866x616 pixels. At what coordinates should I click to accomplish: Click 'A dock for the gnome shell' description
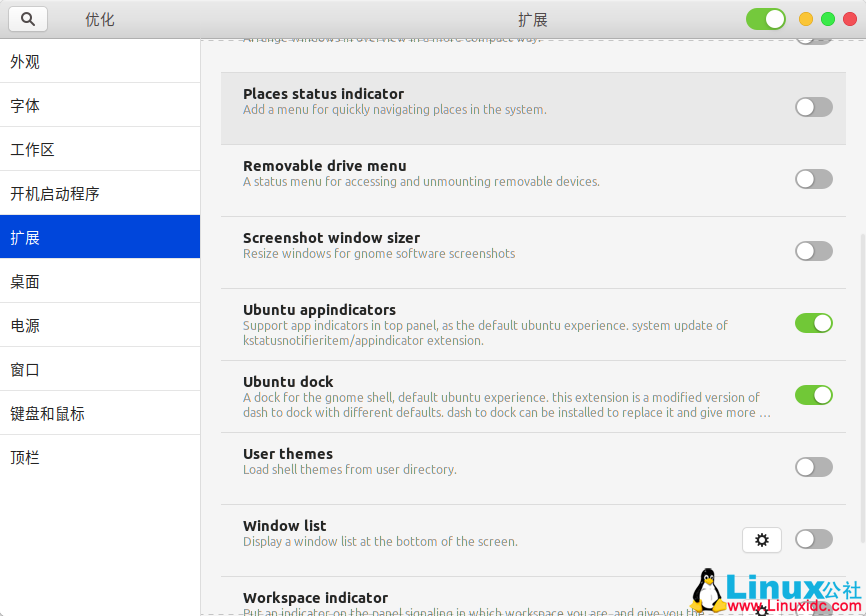click(506, 405)
